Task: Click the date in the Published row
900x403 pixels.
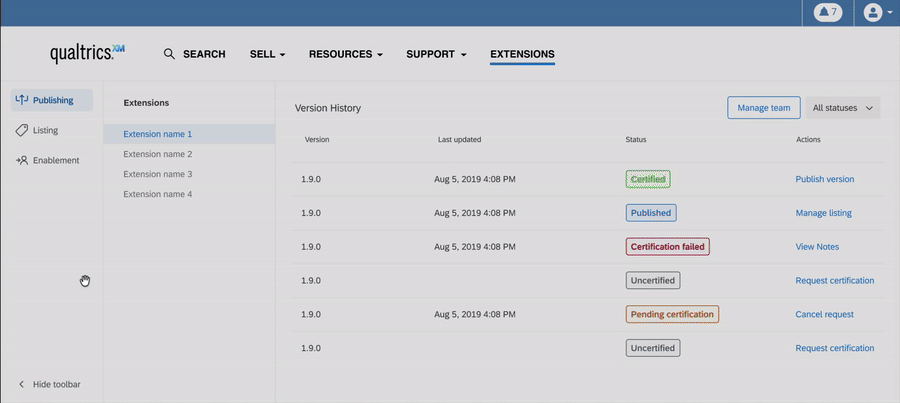Action: [x=475, y=213]
